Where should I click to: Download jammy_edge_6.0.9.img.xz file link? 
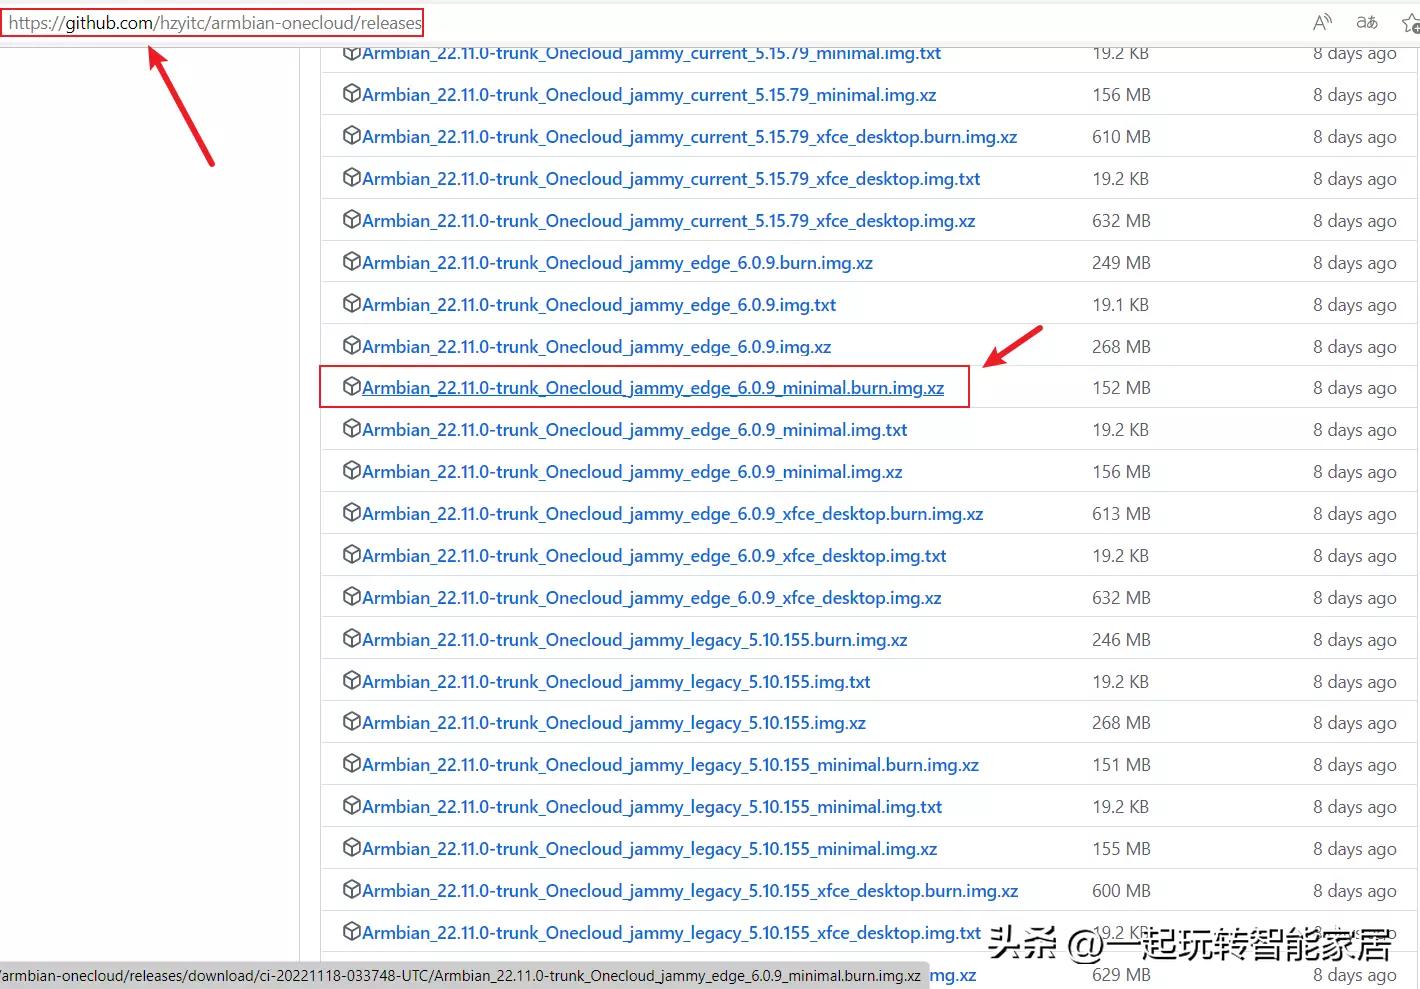(x=596, y=347)
